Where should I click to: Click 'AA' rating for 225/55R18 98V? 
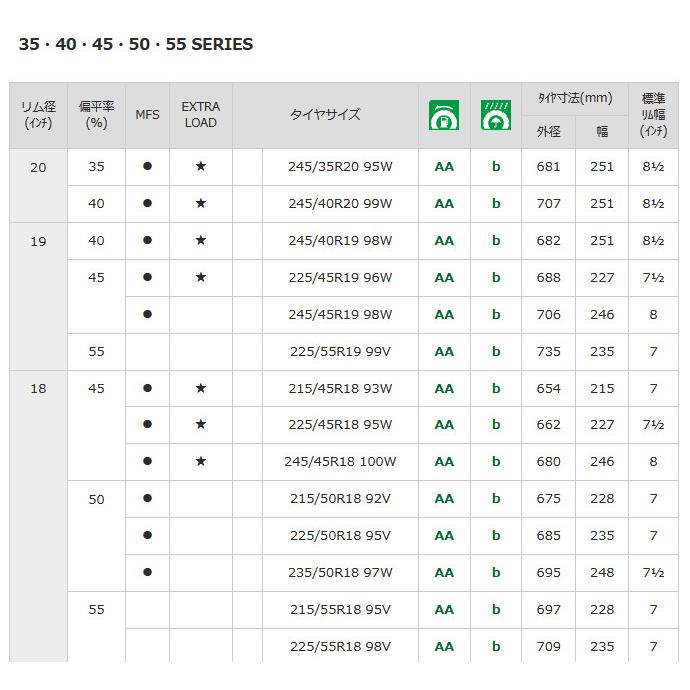pos(444,646)
